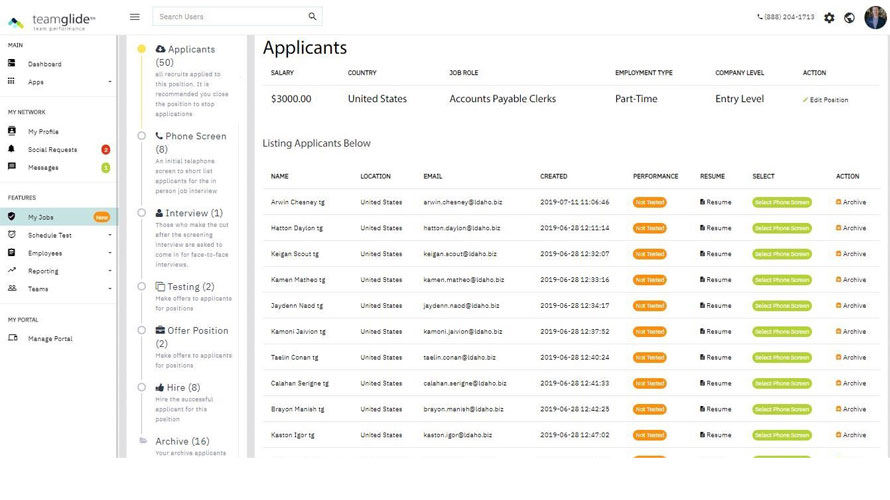This screenshot has width=890, height=500.
Task: Open Dashboard in the sidebar
Action: tap(45, 64)
